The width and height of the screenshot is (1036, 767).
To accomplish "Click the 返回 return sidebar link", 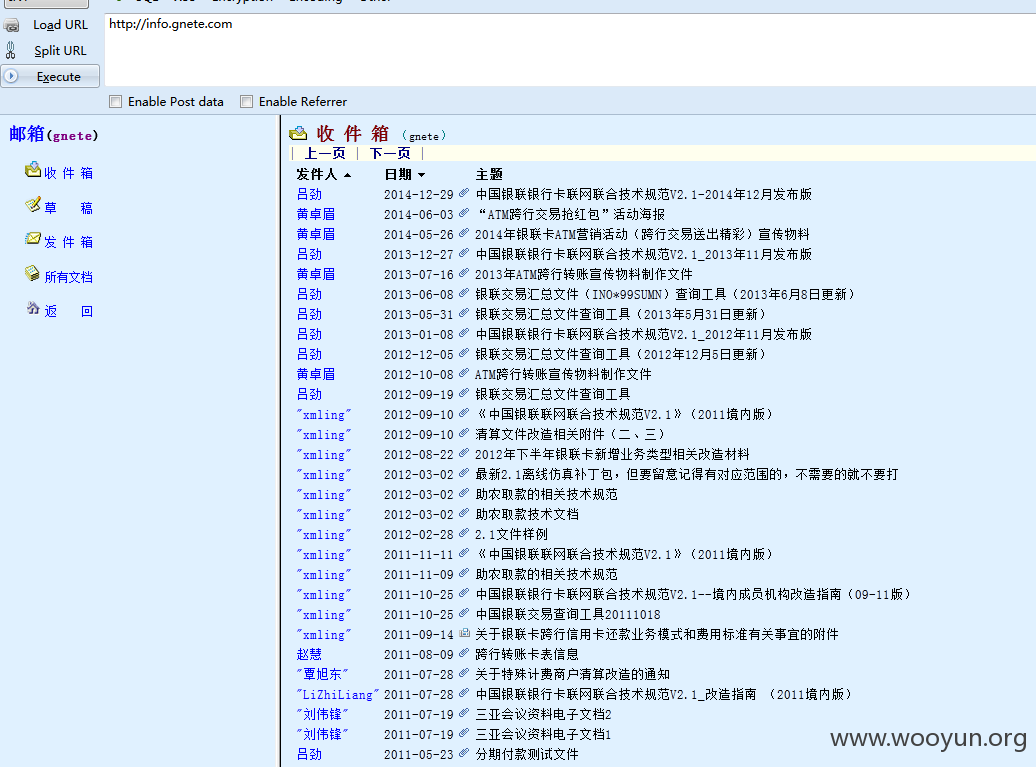I will click(69, 311).
